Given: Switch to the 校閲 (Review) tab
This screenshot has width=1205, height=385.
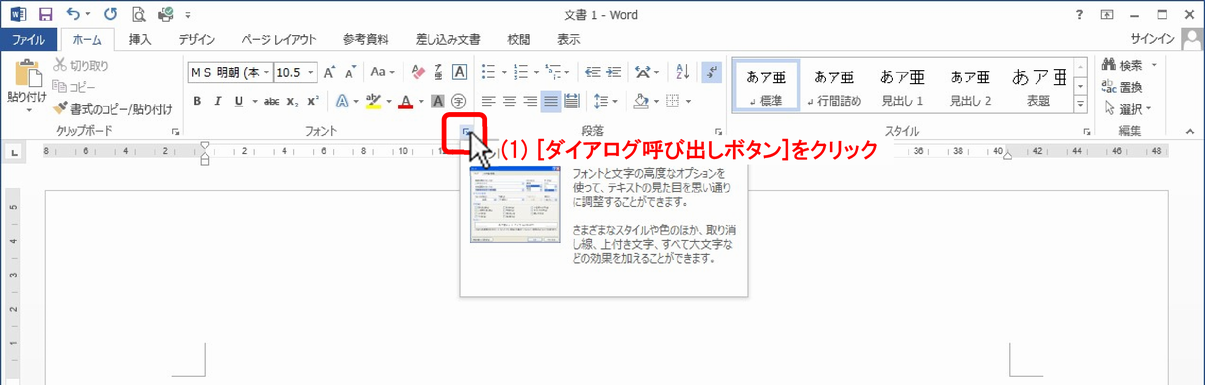Looking at the screenshot, I should (x=518, y=40).
